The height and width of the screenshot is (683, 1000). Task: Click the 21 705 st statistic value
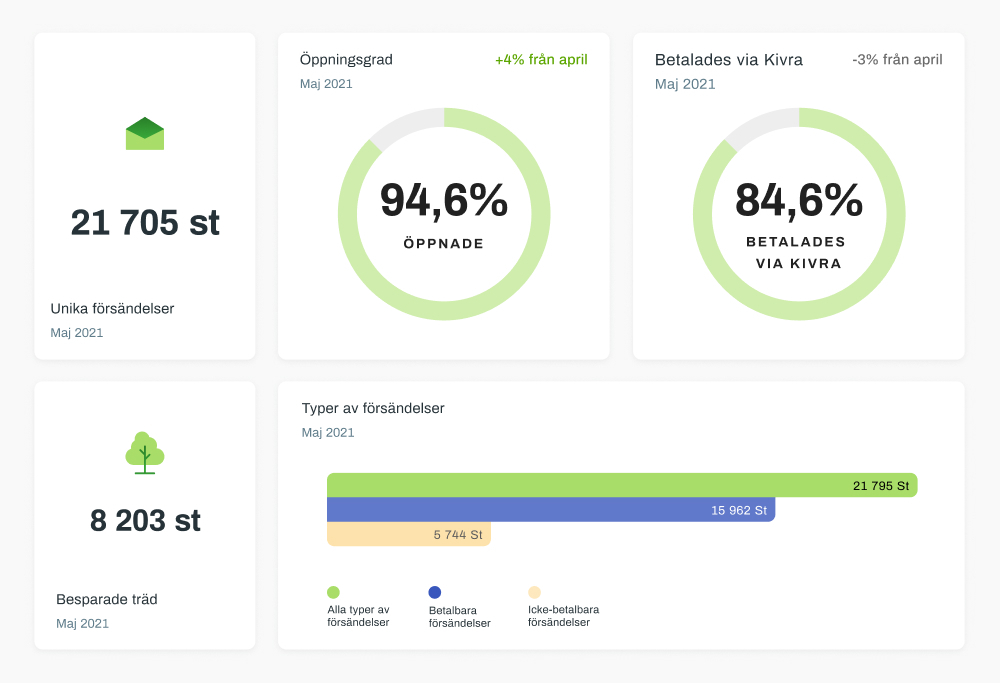click(144, 223)
